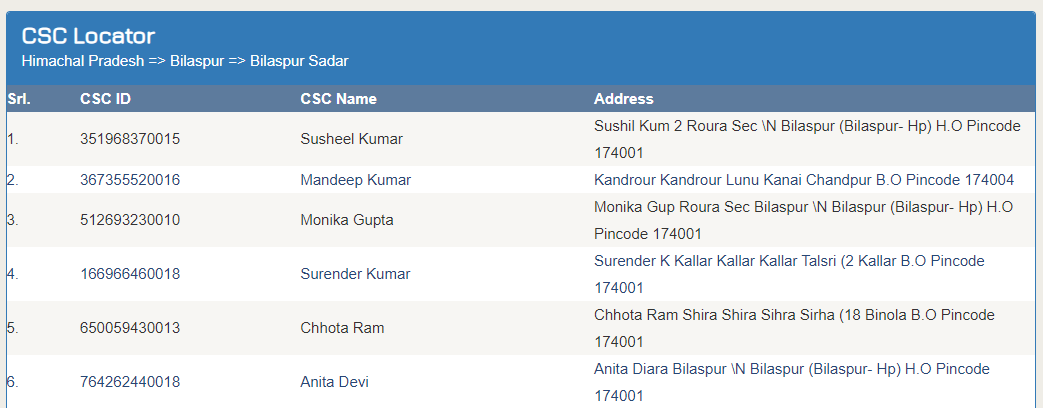Select the Chhota Ram CSC name
The height and width of the screenshot is (408, 1043).
(342, 329)
